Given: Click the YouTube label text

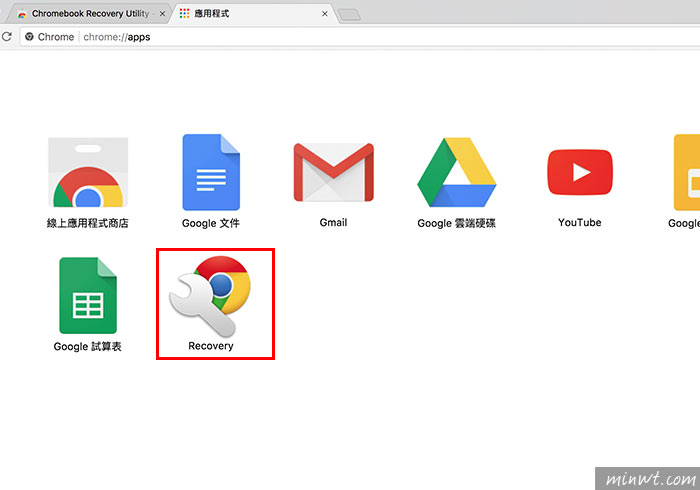Looking at the screenshot, I should click(x=579, y=222).
